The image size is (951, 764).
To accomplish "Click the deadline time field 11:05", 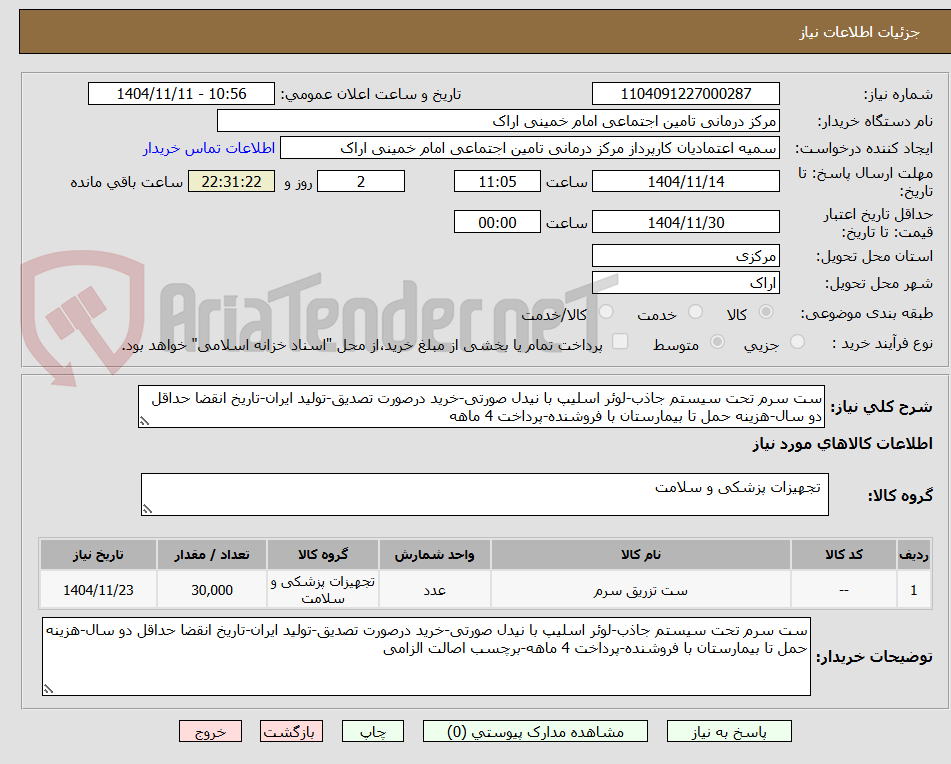I will (497, 181).
